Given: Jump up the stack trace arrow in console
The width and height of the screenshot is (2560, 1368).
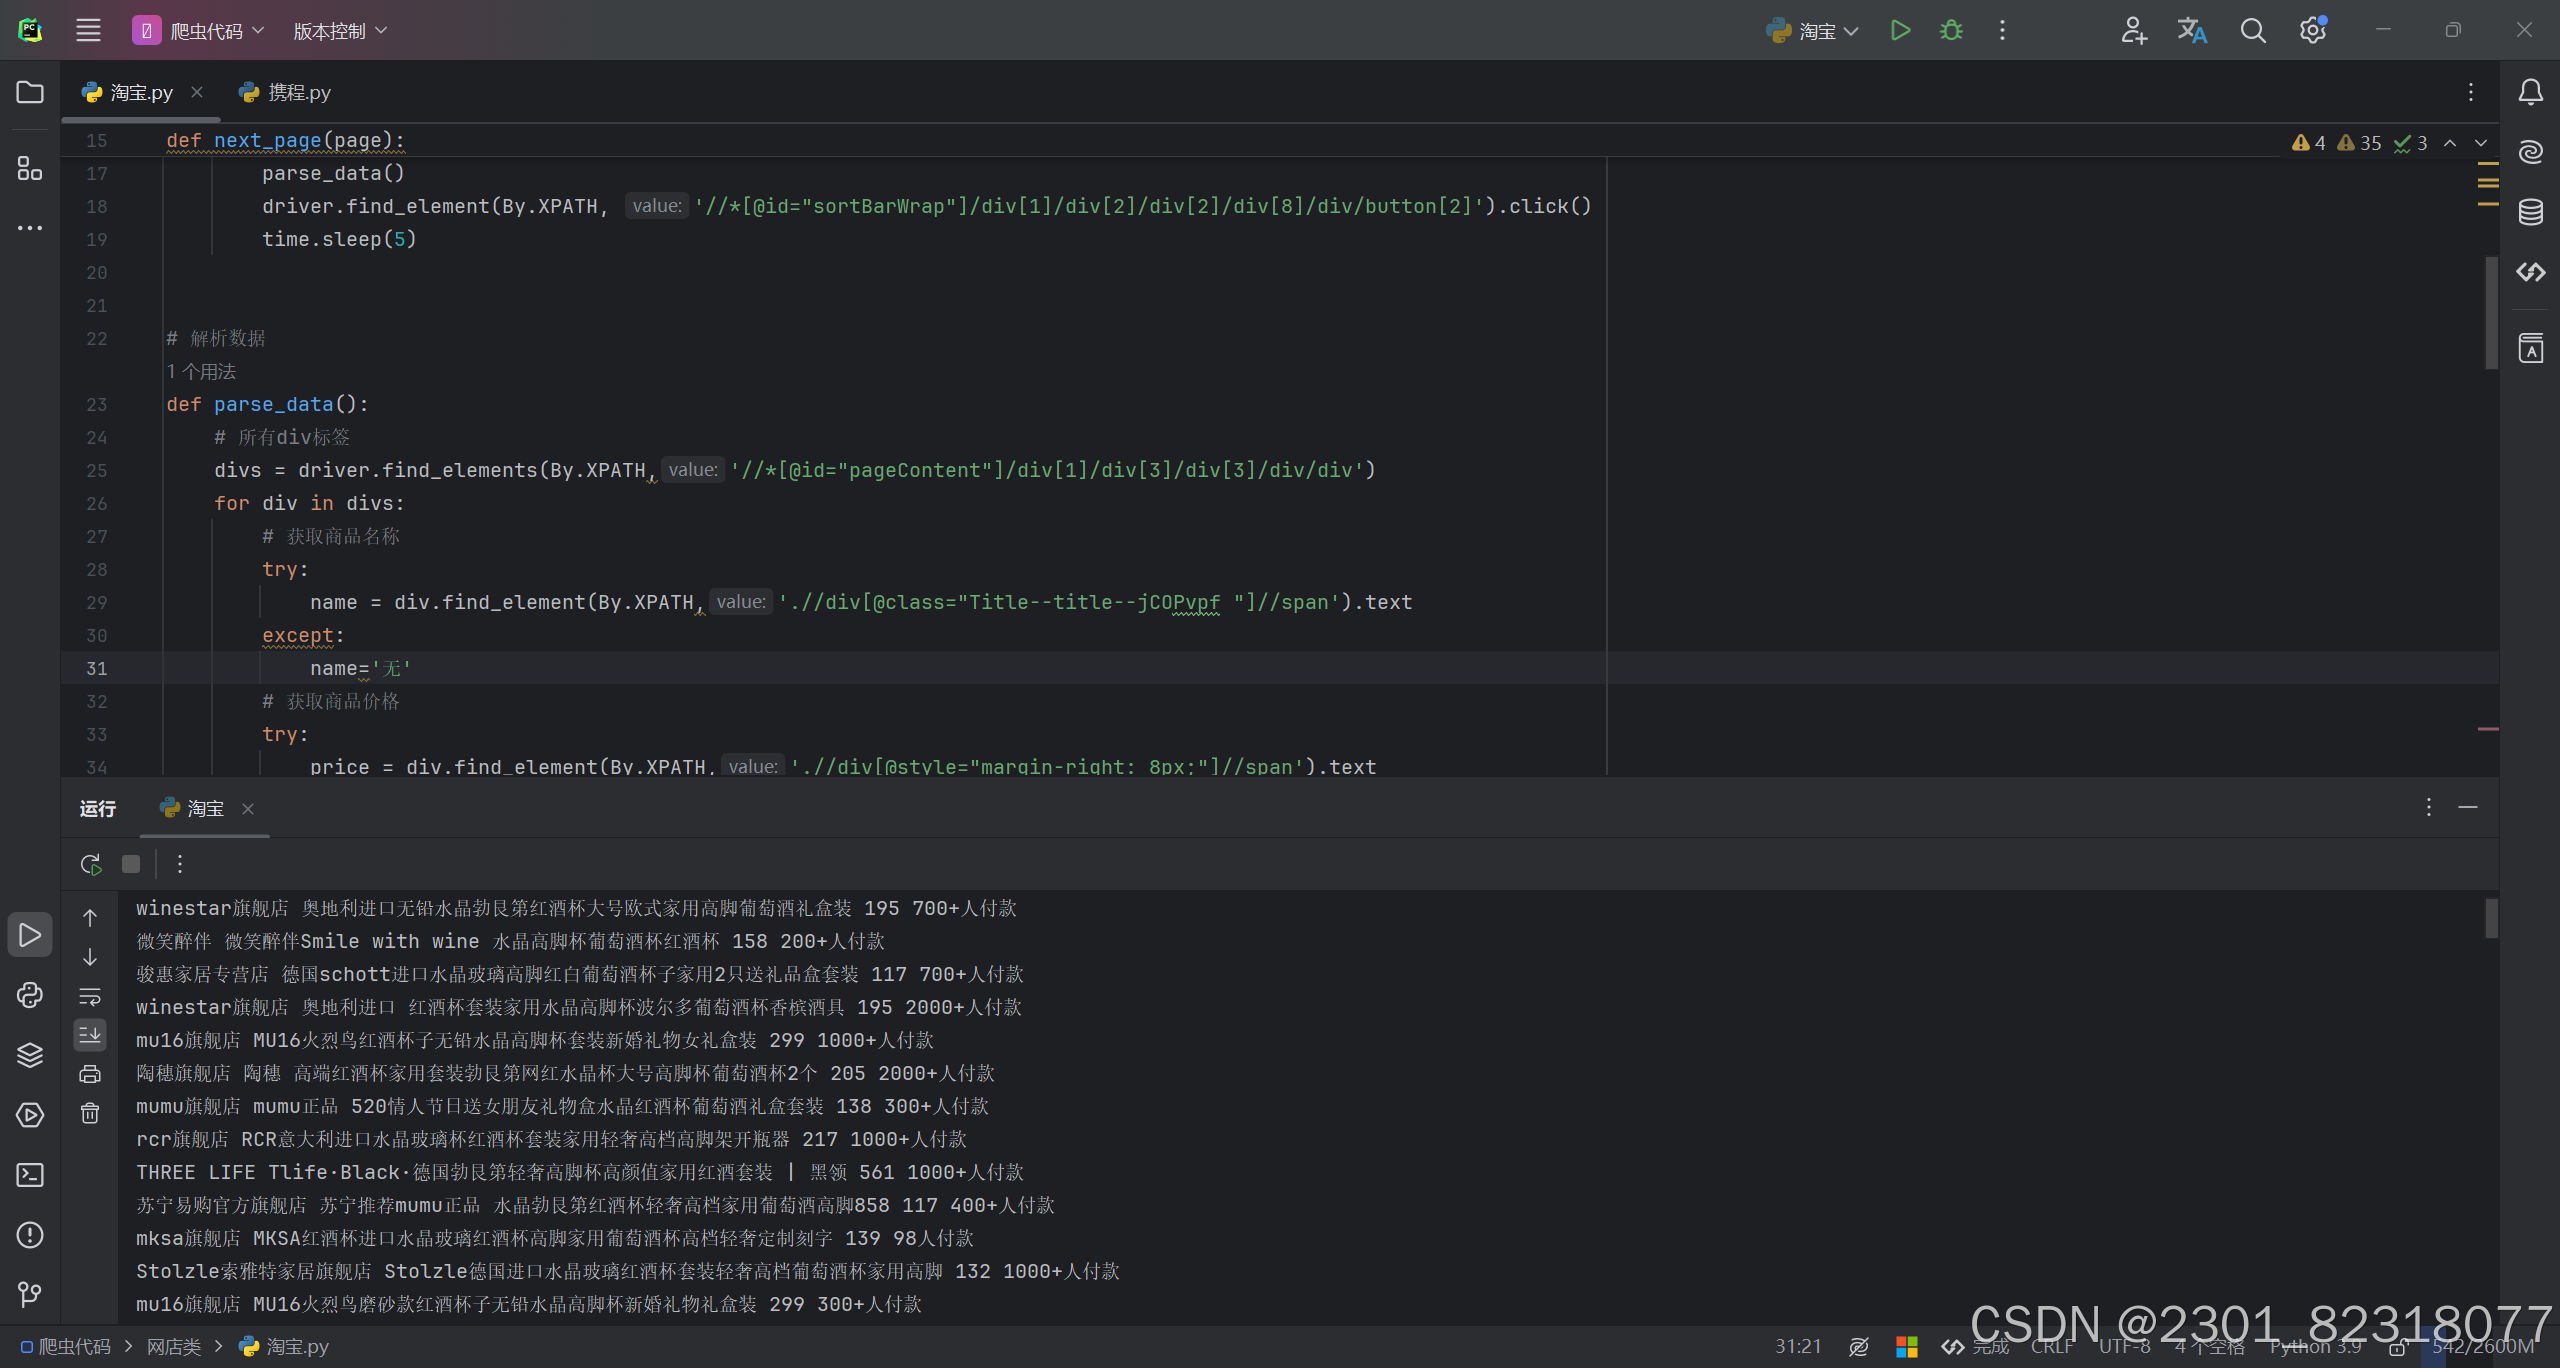Looking at the screenshot, I should click(90, 917).
